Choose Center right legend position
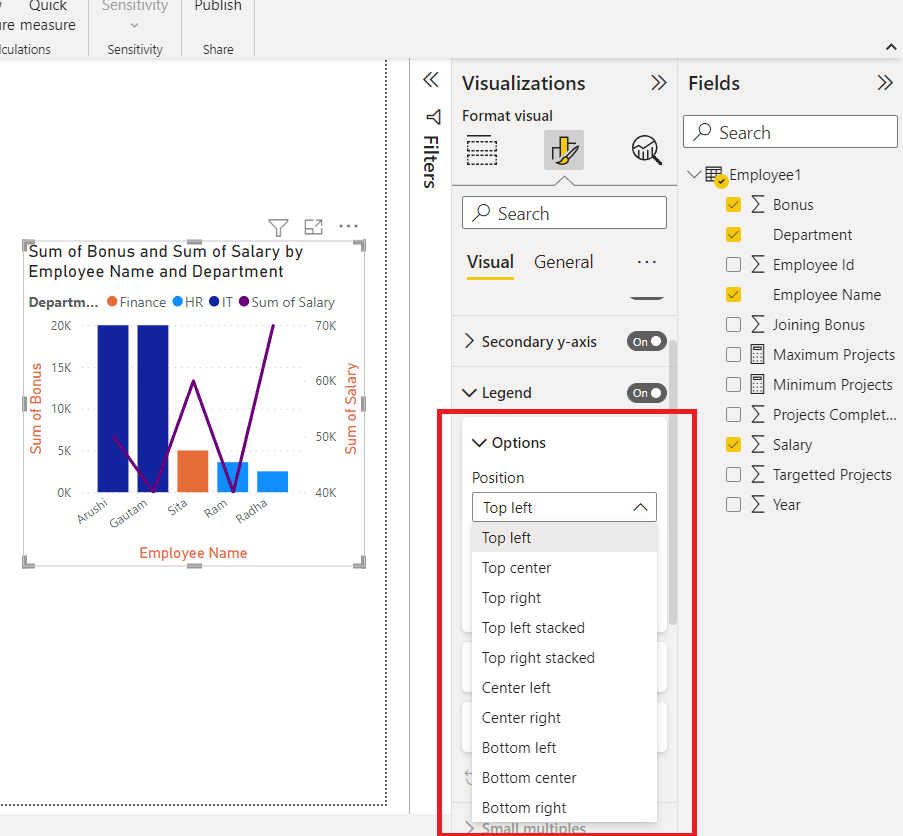Screen dimensions: 903x836 click(x=564, y=717)
